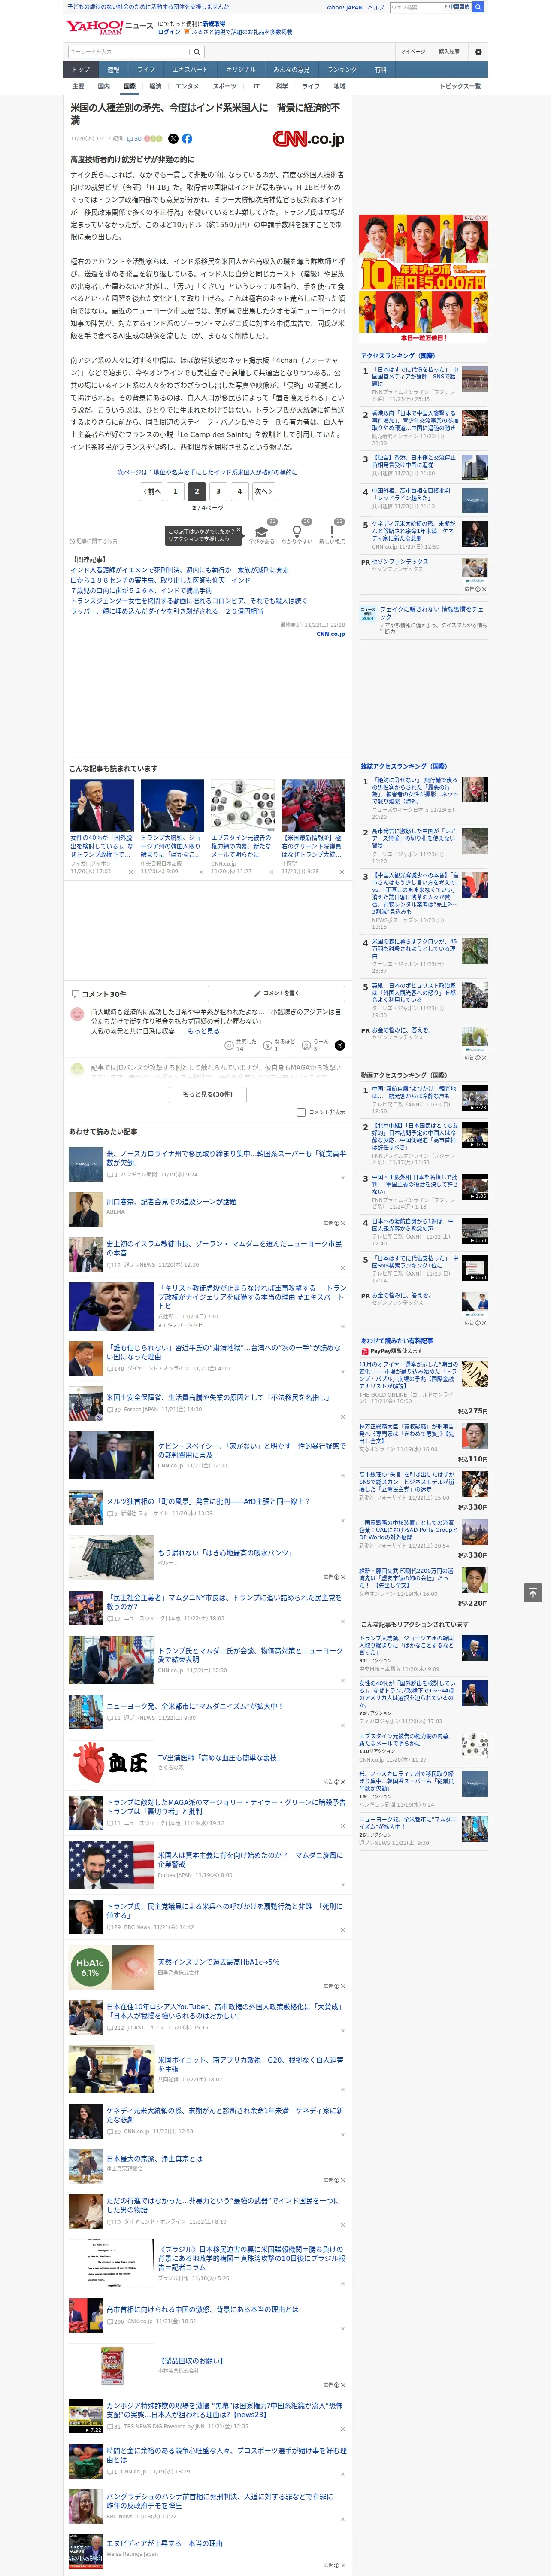Click マイページ button
The width and height of the screenshot is (551, 2576).
[413, 52]
